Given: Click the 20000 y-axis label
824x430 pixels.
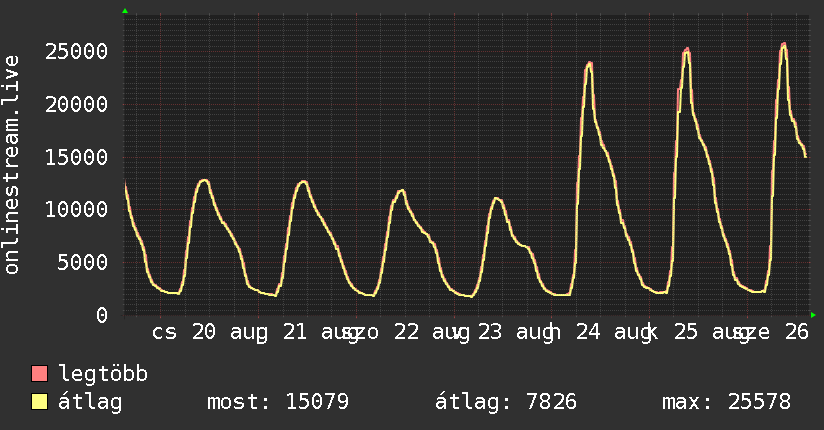Looking at the screenshot, I should coord(76,104).
